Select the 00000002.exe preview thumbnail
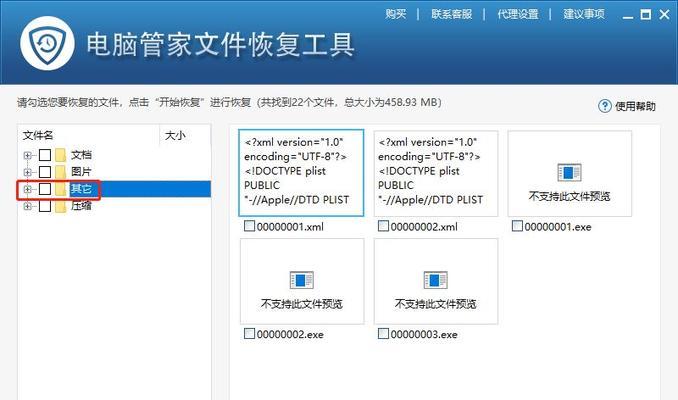This screenshot has width=678, height=400. tap(302, 281)
